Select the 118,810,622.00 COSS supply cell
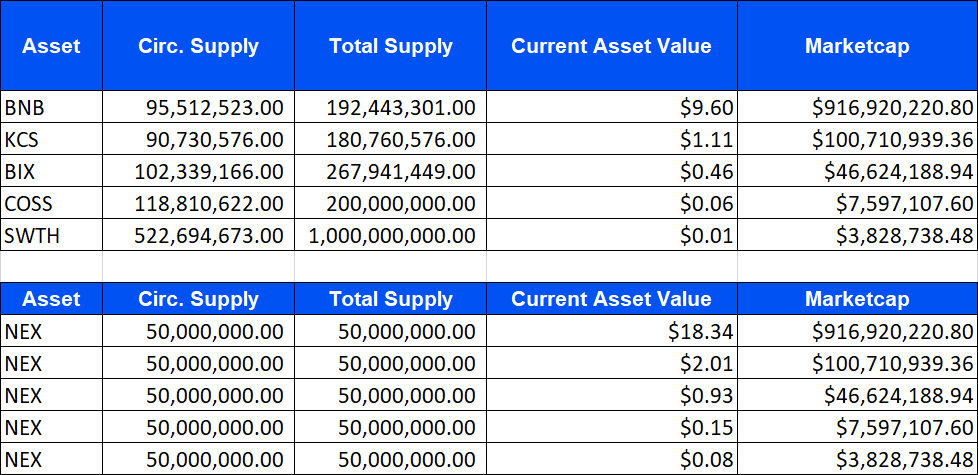Viewport: 978px width, 475px height. coord(198,203)
